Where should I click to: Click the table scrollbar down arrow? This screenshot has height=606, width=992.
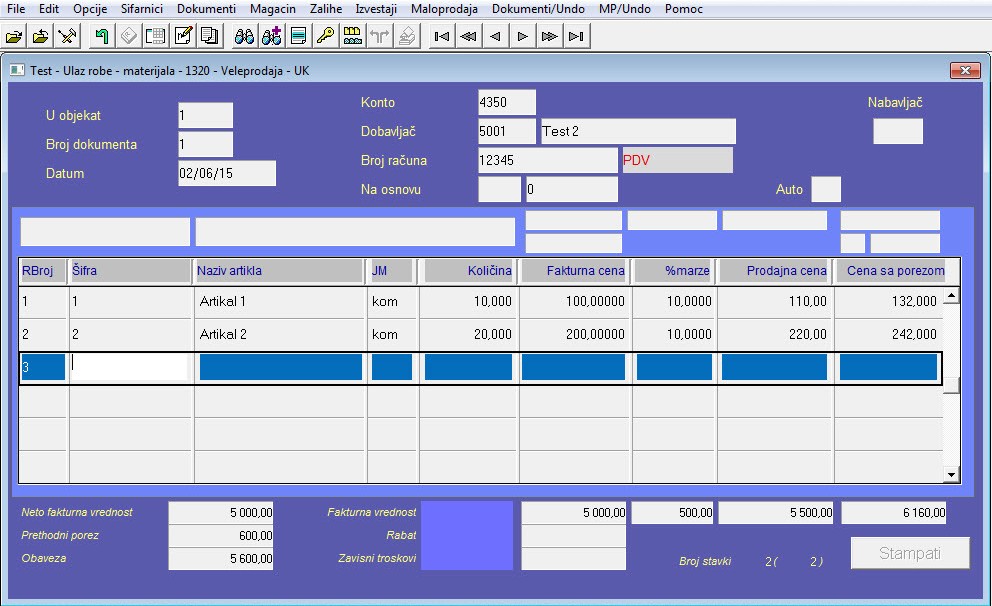click(951, 474)
